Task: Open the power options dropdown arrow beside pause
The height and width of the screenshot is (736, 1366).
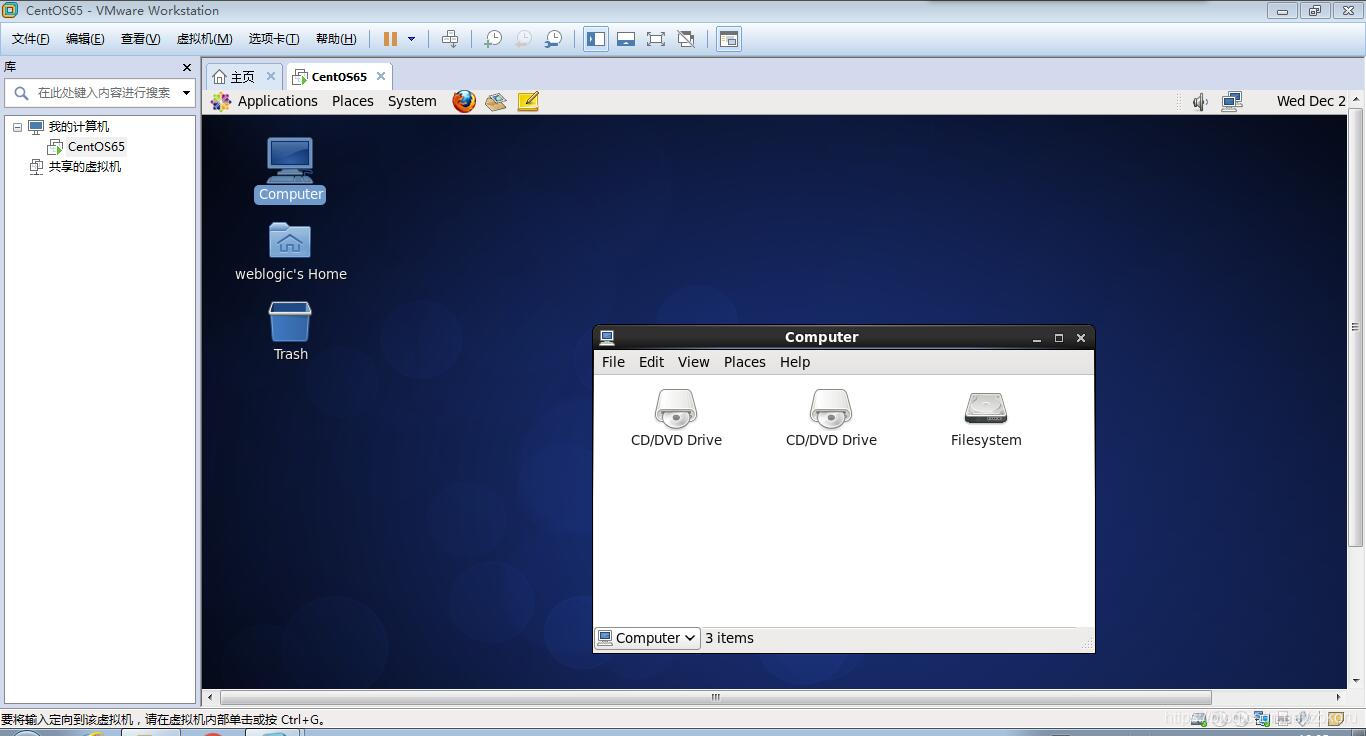Action: point(411,39)
